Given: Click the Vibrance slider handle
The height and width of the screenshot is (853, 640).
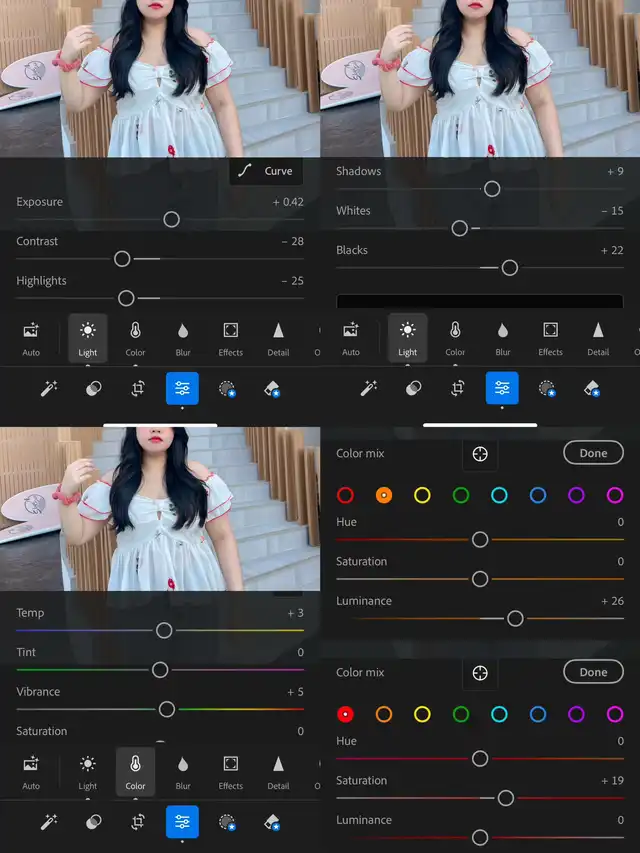Looking at the screenshot, I should coord(167,709).
